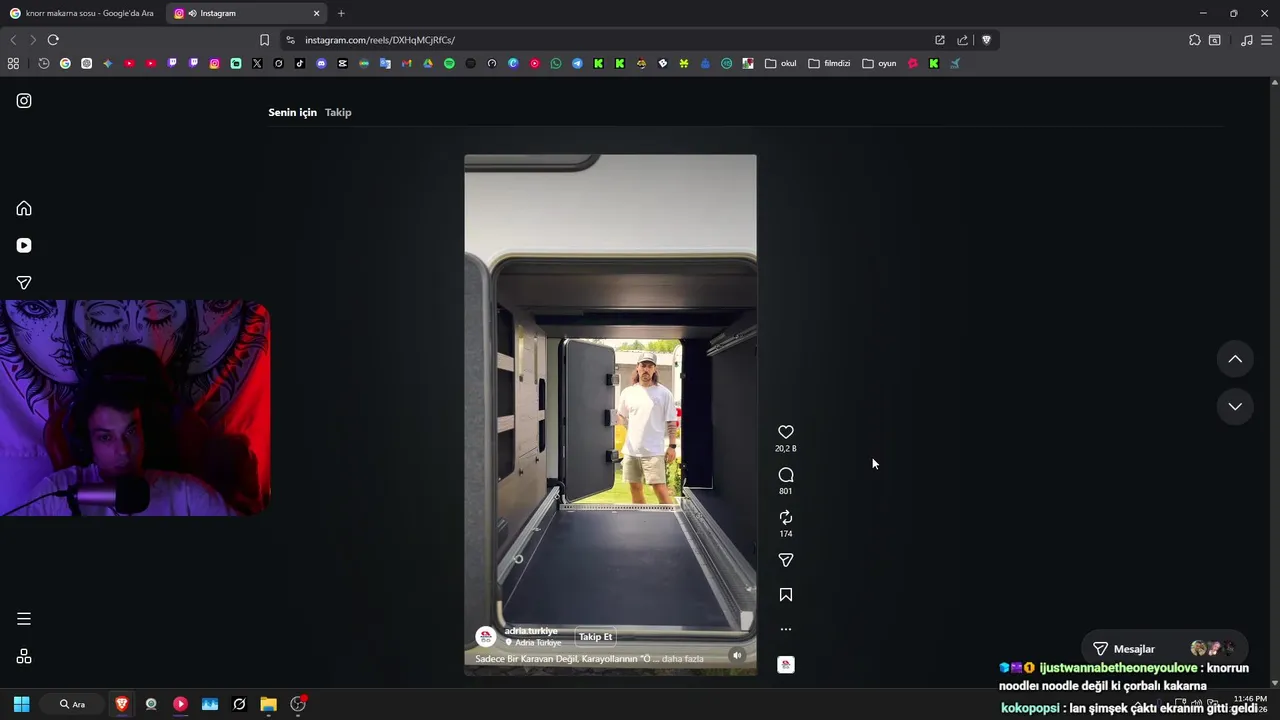Viewport: 1280px width, 720px height.
Task: Open File Explorer from taskbar
Action: point(268,704)
